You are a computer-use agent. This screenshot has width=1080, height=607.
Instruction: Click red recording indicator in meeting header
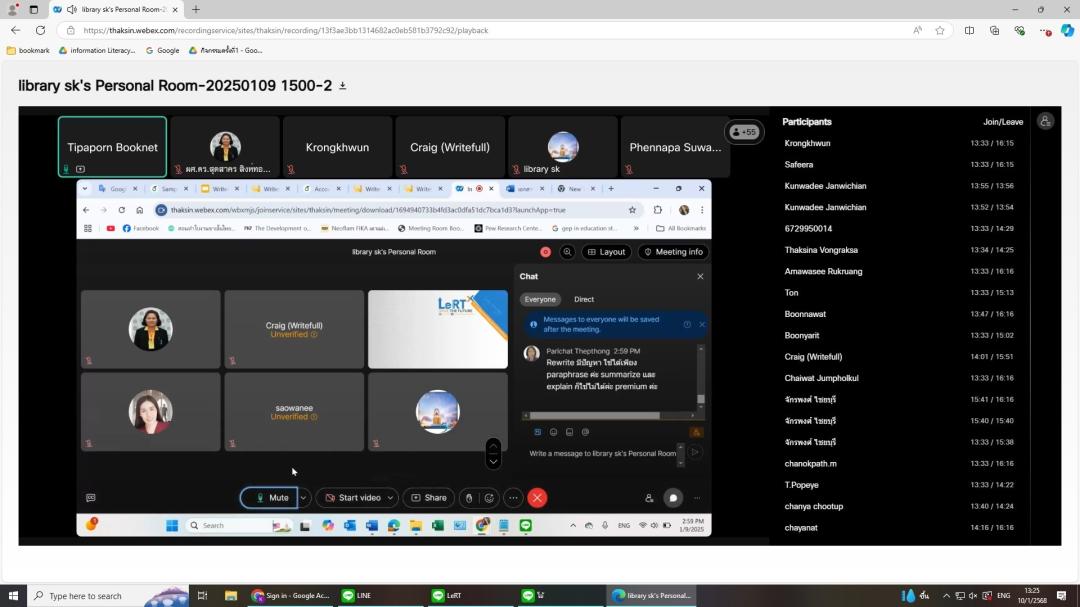click(546, 252)
